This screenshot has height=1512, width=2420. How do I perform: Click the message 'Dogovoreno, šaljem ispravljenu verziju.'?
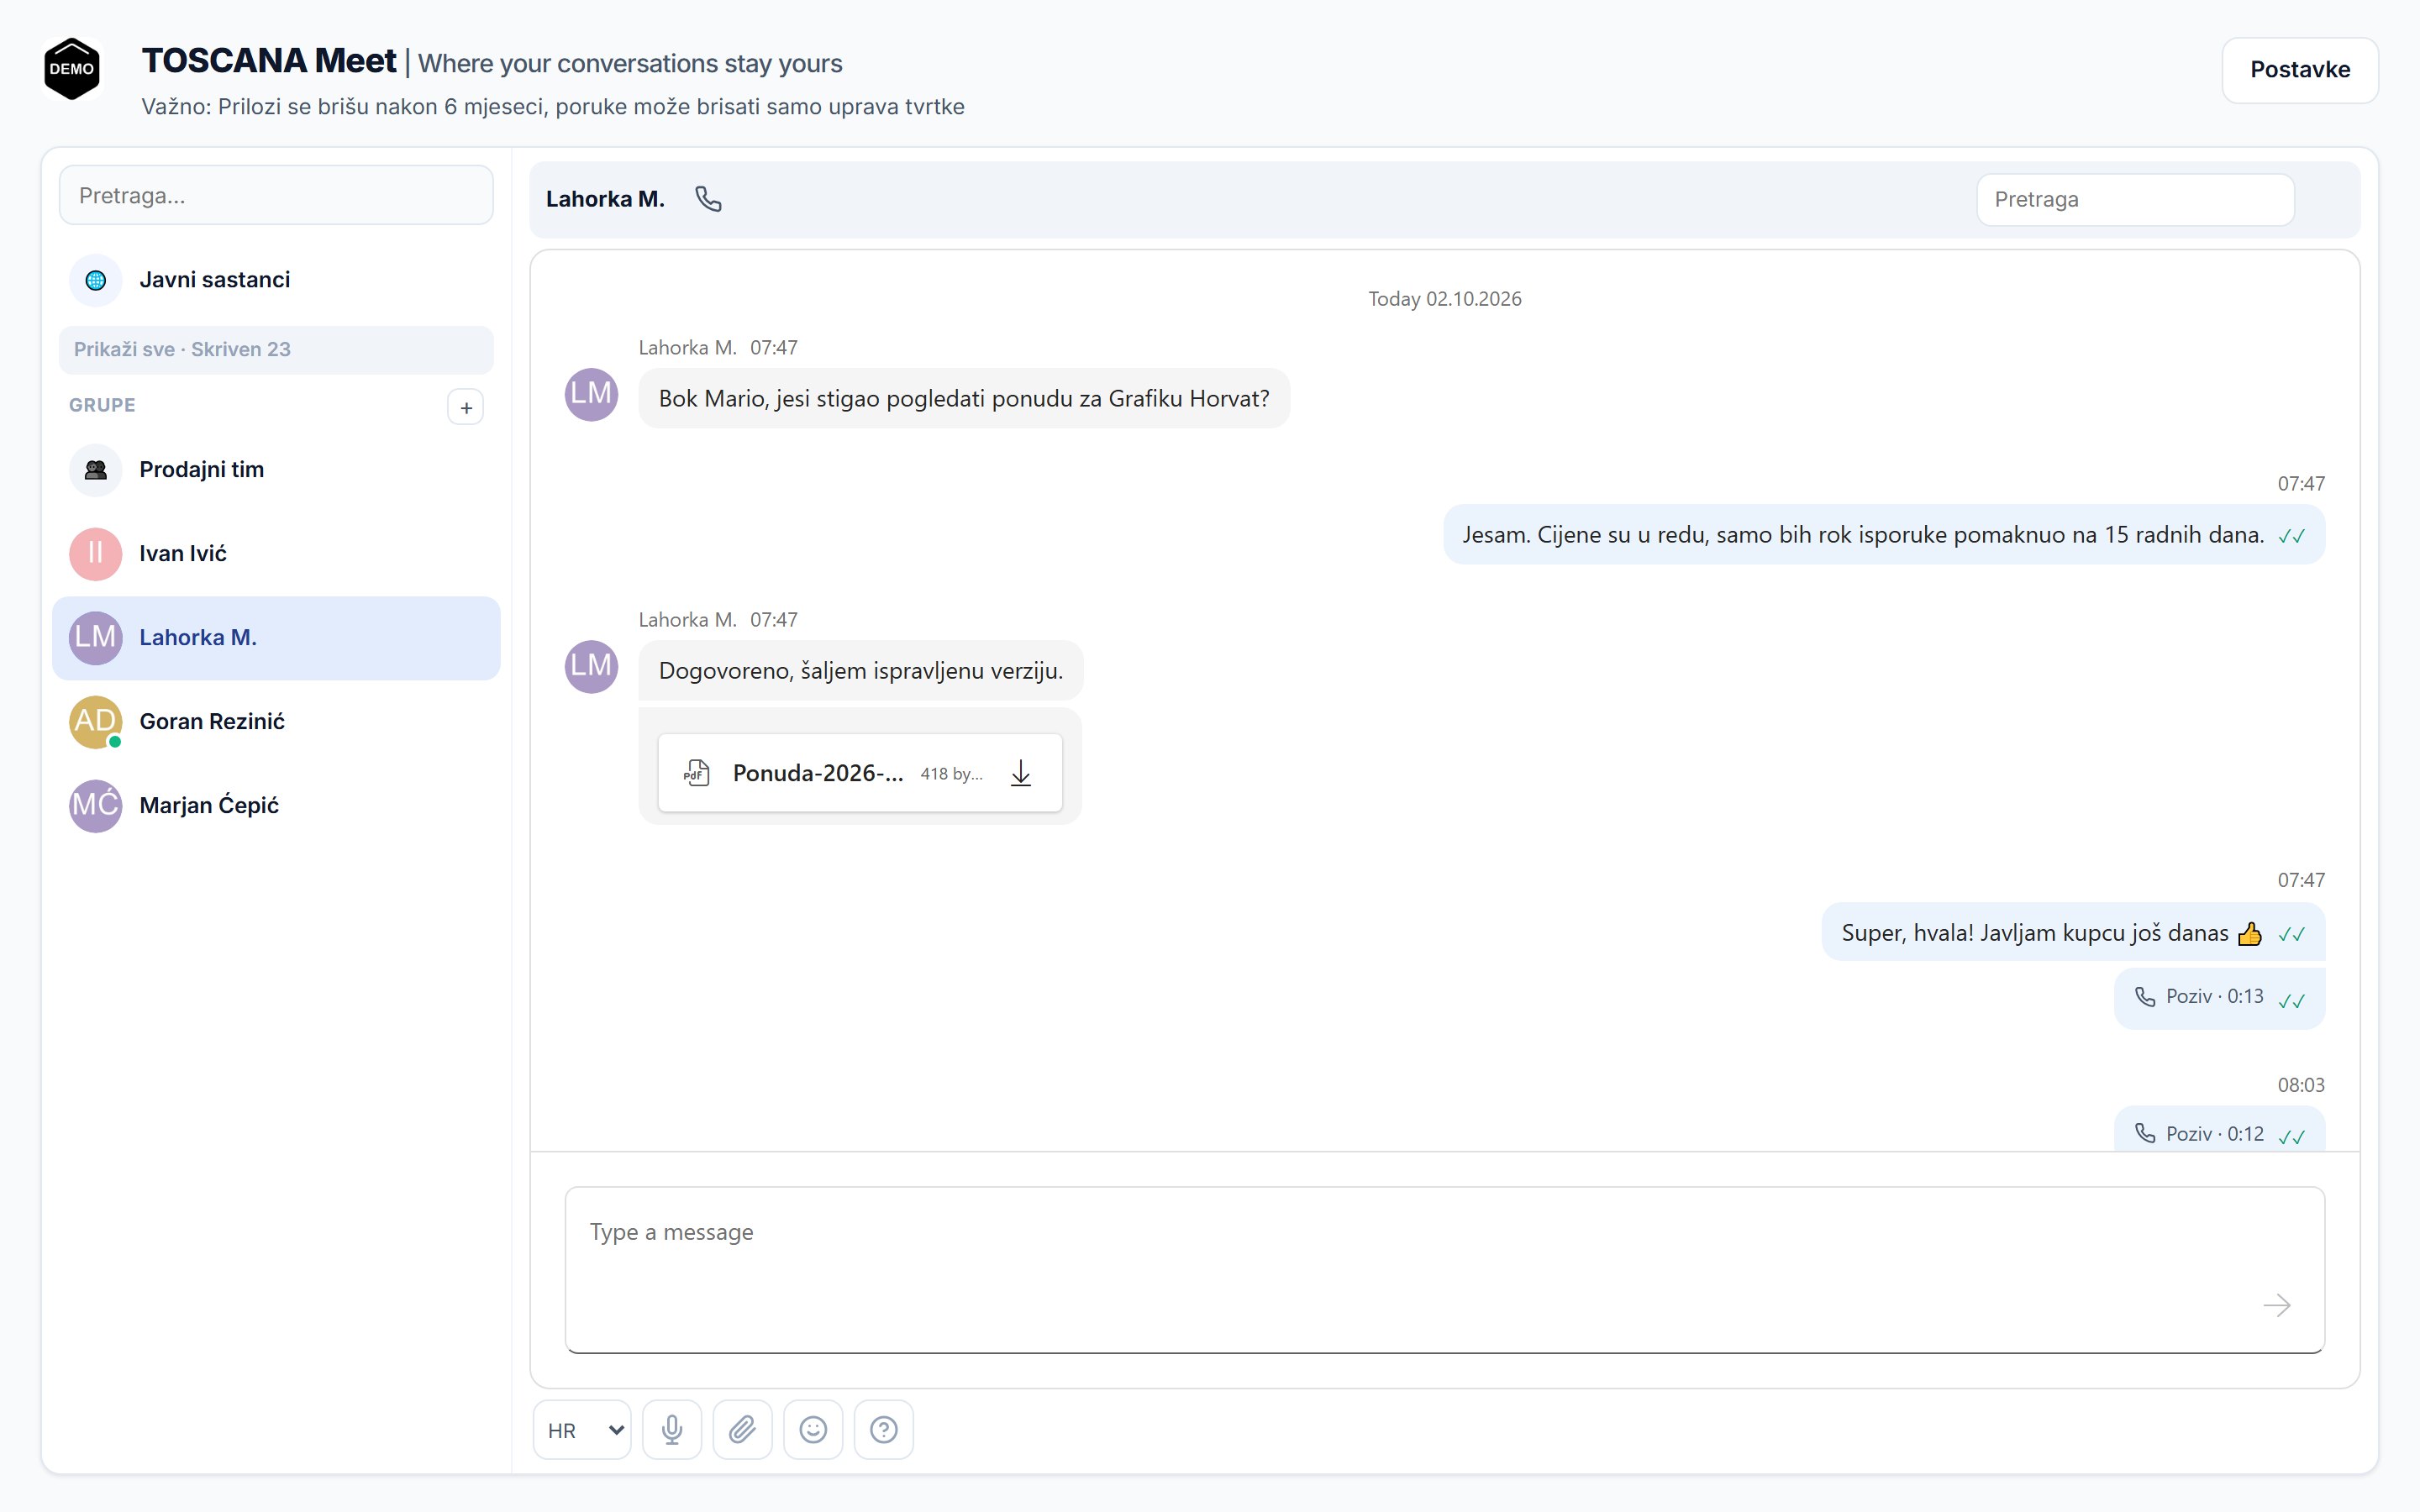pyautogui.click(x=861, y=671)
